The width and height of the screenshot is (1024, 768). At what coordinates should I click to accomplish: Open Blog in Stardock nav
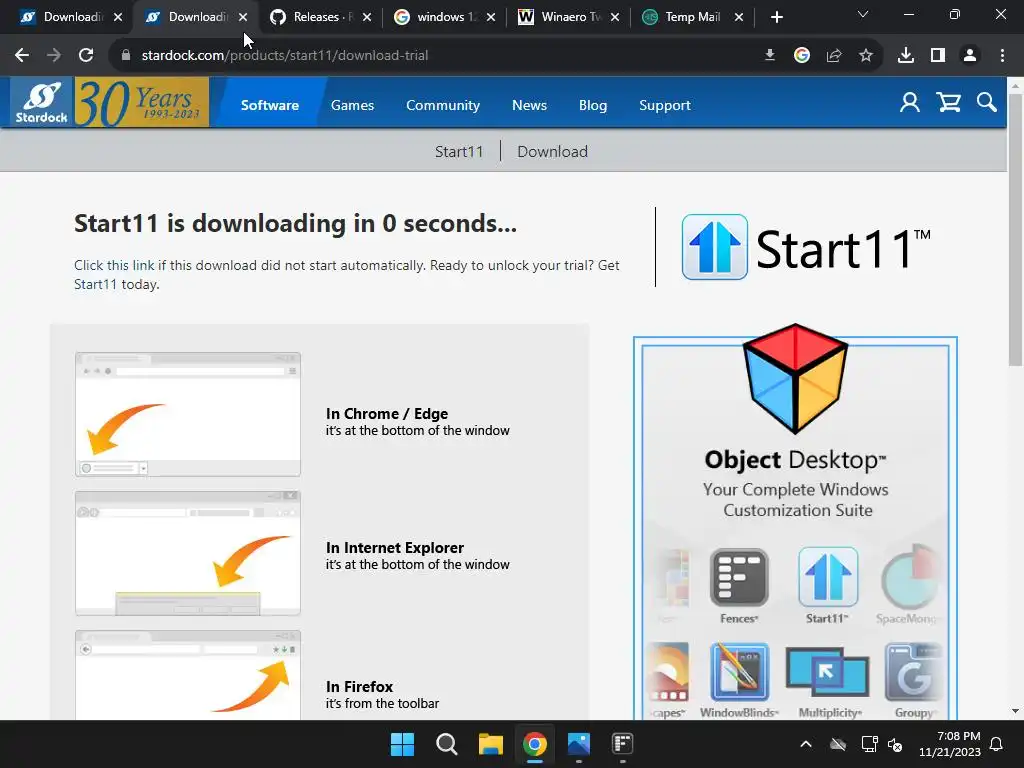pyautogui.click(x=593, y=105)
